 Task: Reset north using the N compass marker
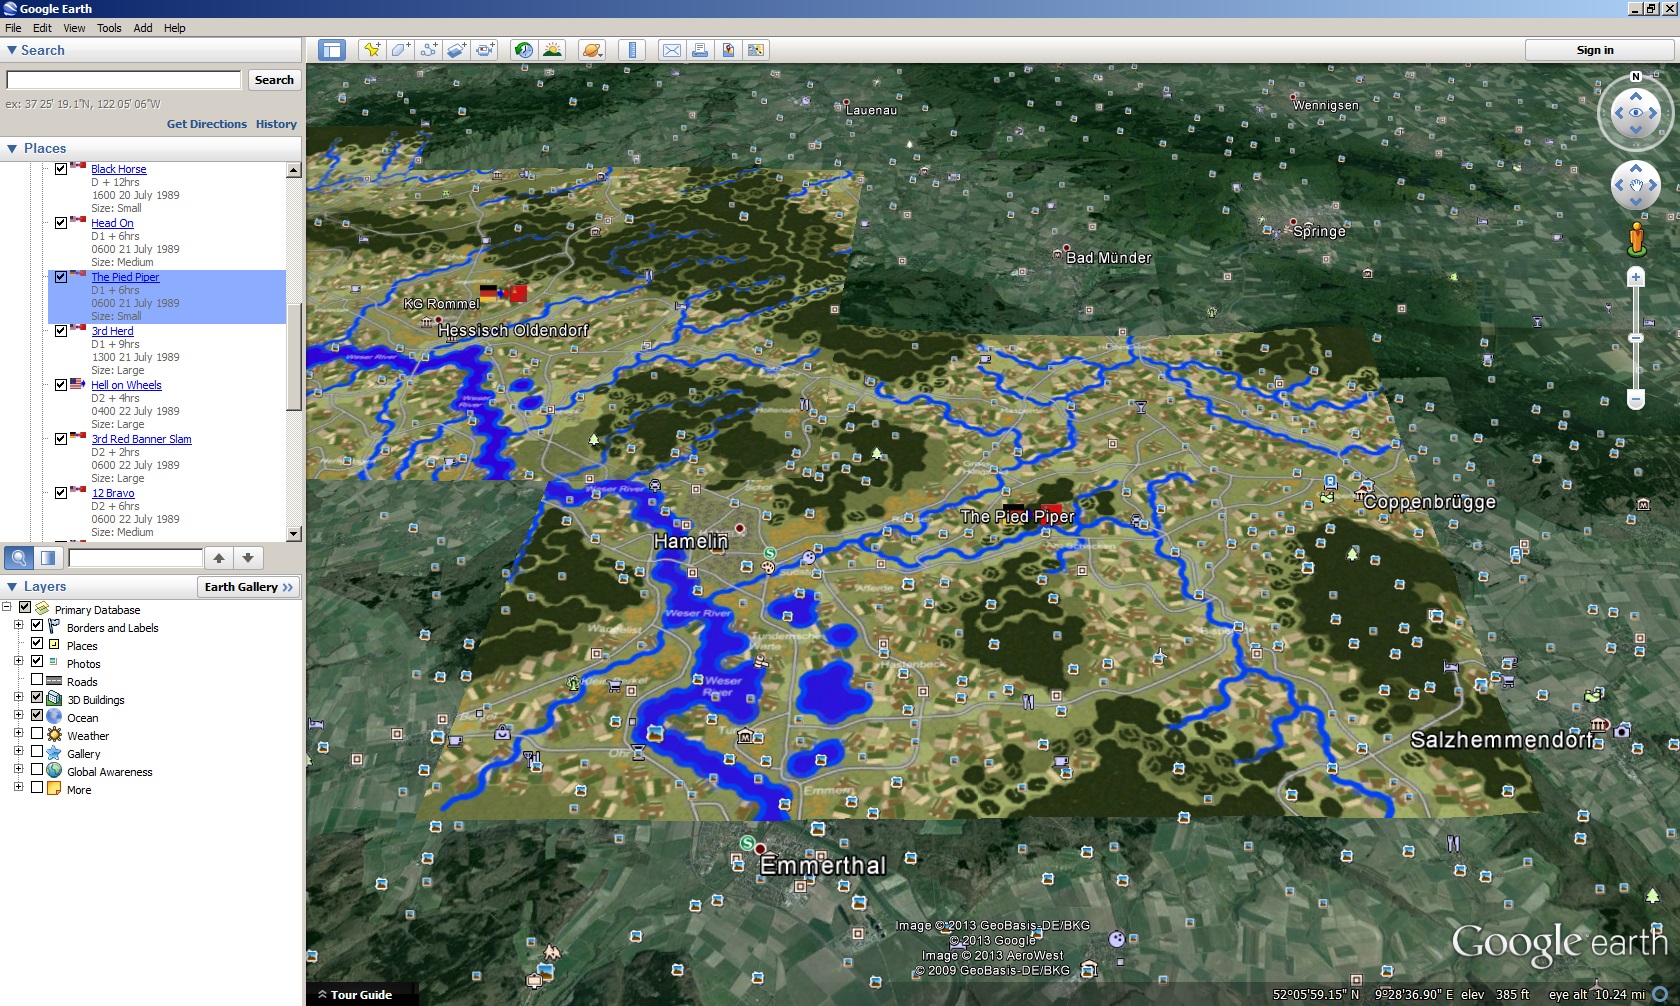[1636, 77]
